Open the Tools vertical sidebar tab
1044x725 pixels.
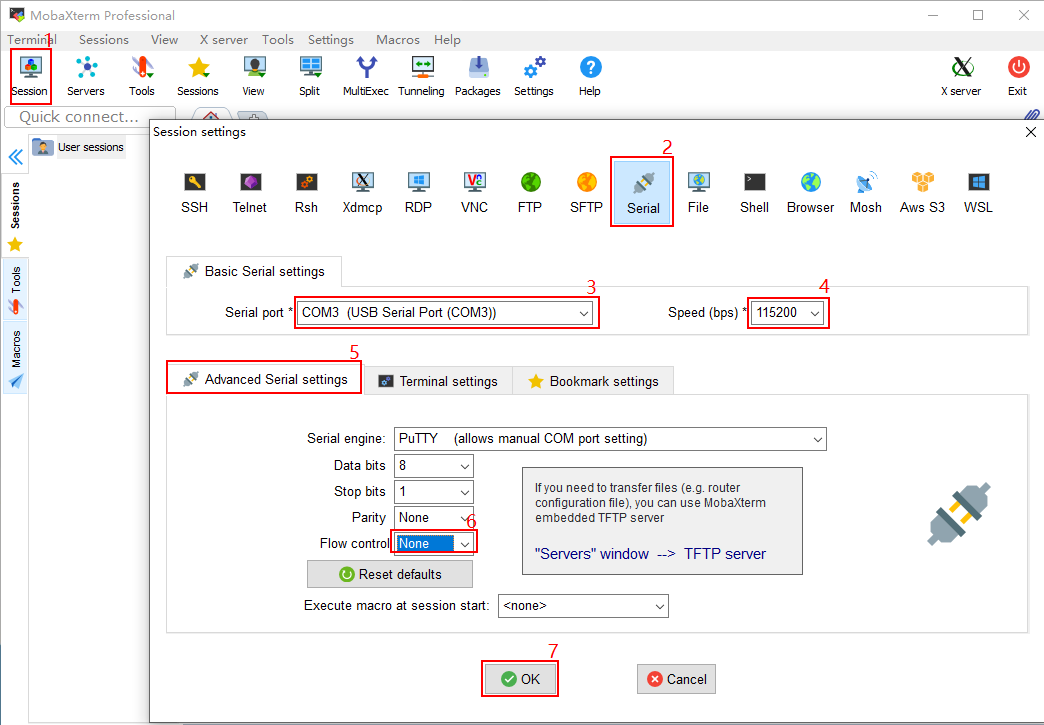tap(15, 289)
